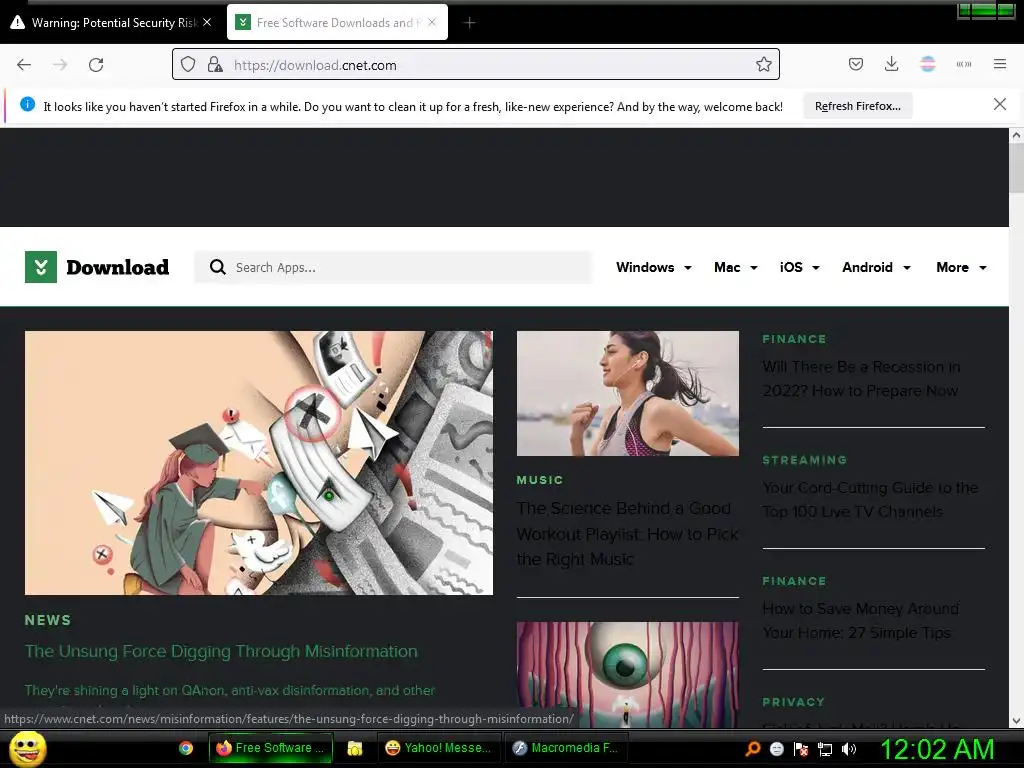Open The Unsung Force Digging Through Misinformation article
Image resolution: width=1024 pixels, height=768 pixels.
pos(221,651)
